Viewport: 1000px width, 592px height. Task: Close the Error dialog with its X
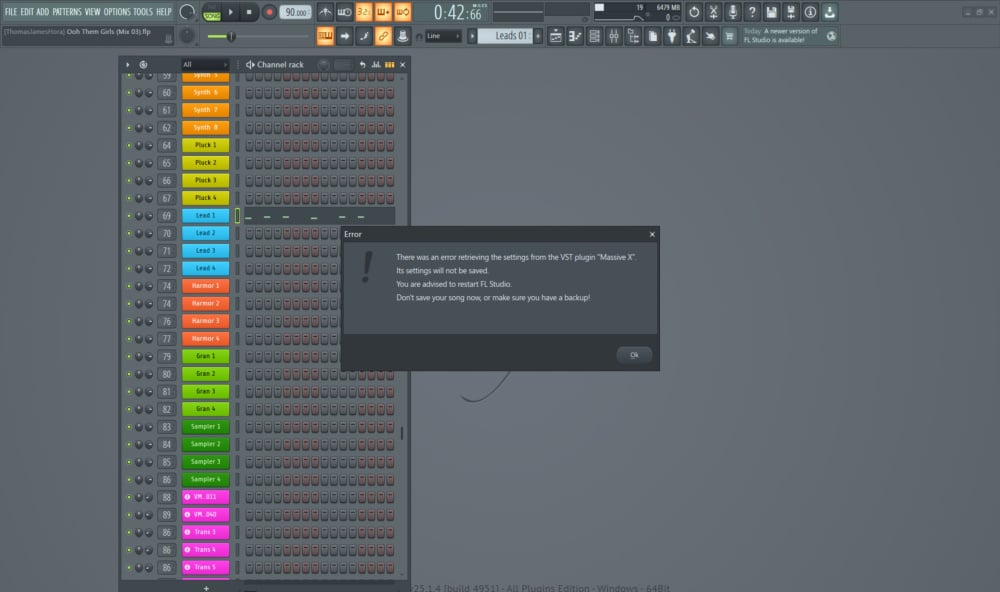click(652, 234)
